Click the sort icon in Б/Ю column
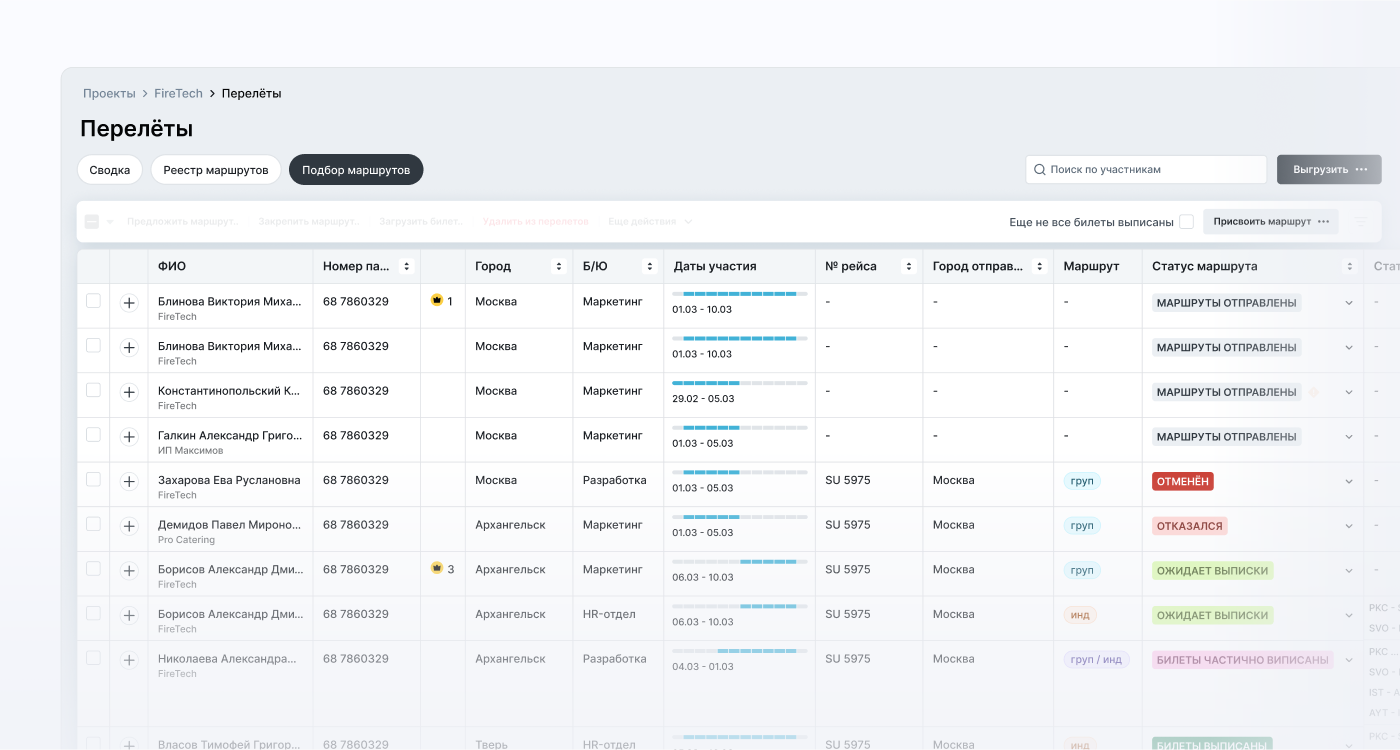The width and height of the screenshot is (1400, 750). (x=649, y=267)
